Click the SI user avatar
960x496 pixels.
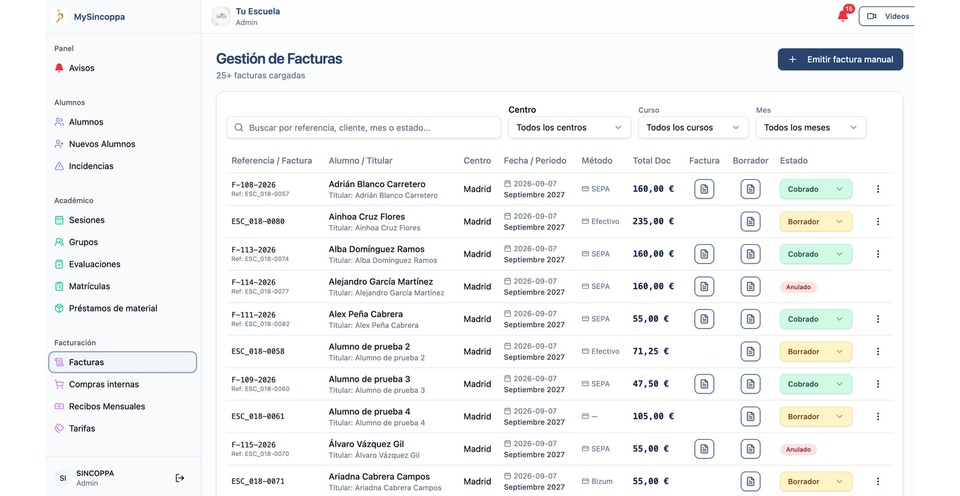[62, 478]
